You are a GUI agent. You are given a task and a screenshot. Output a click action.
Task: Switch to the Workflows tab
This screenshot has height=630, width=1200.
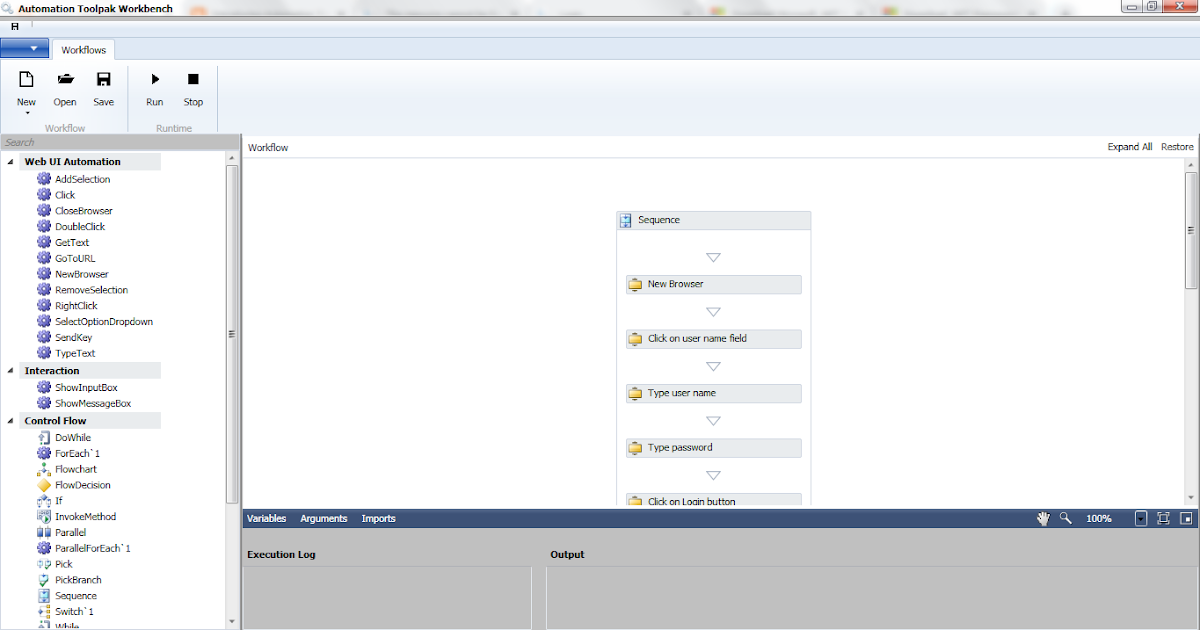83,49
